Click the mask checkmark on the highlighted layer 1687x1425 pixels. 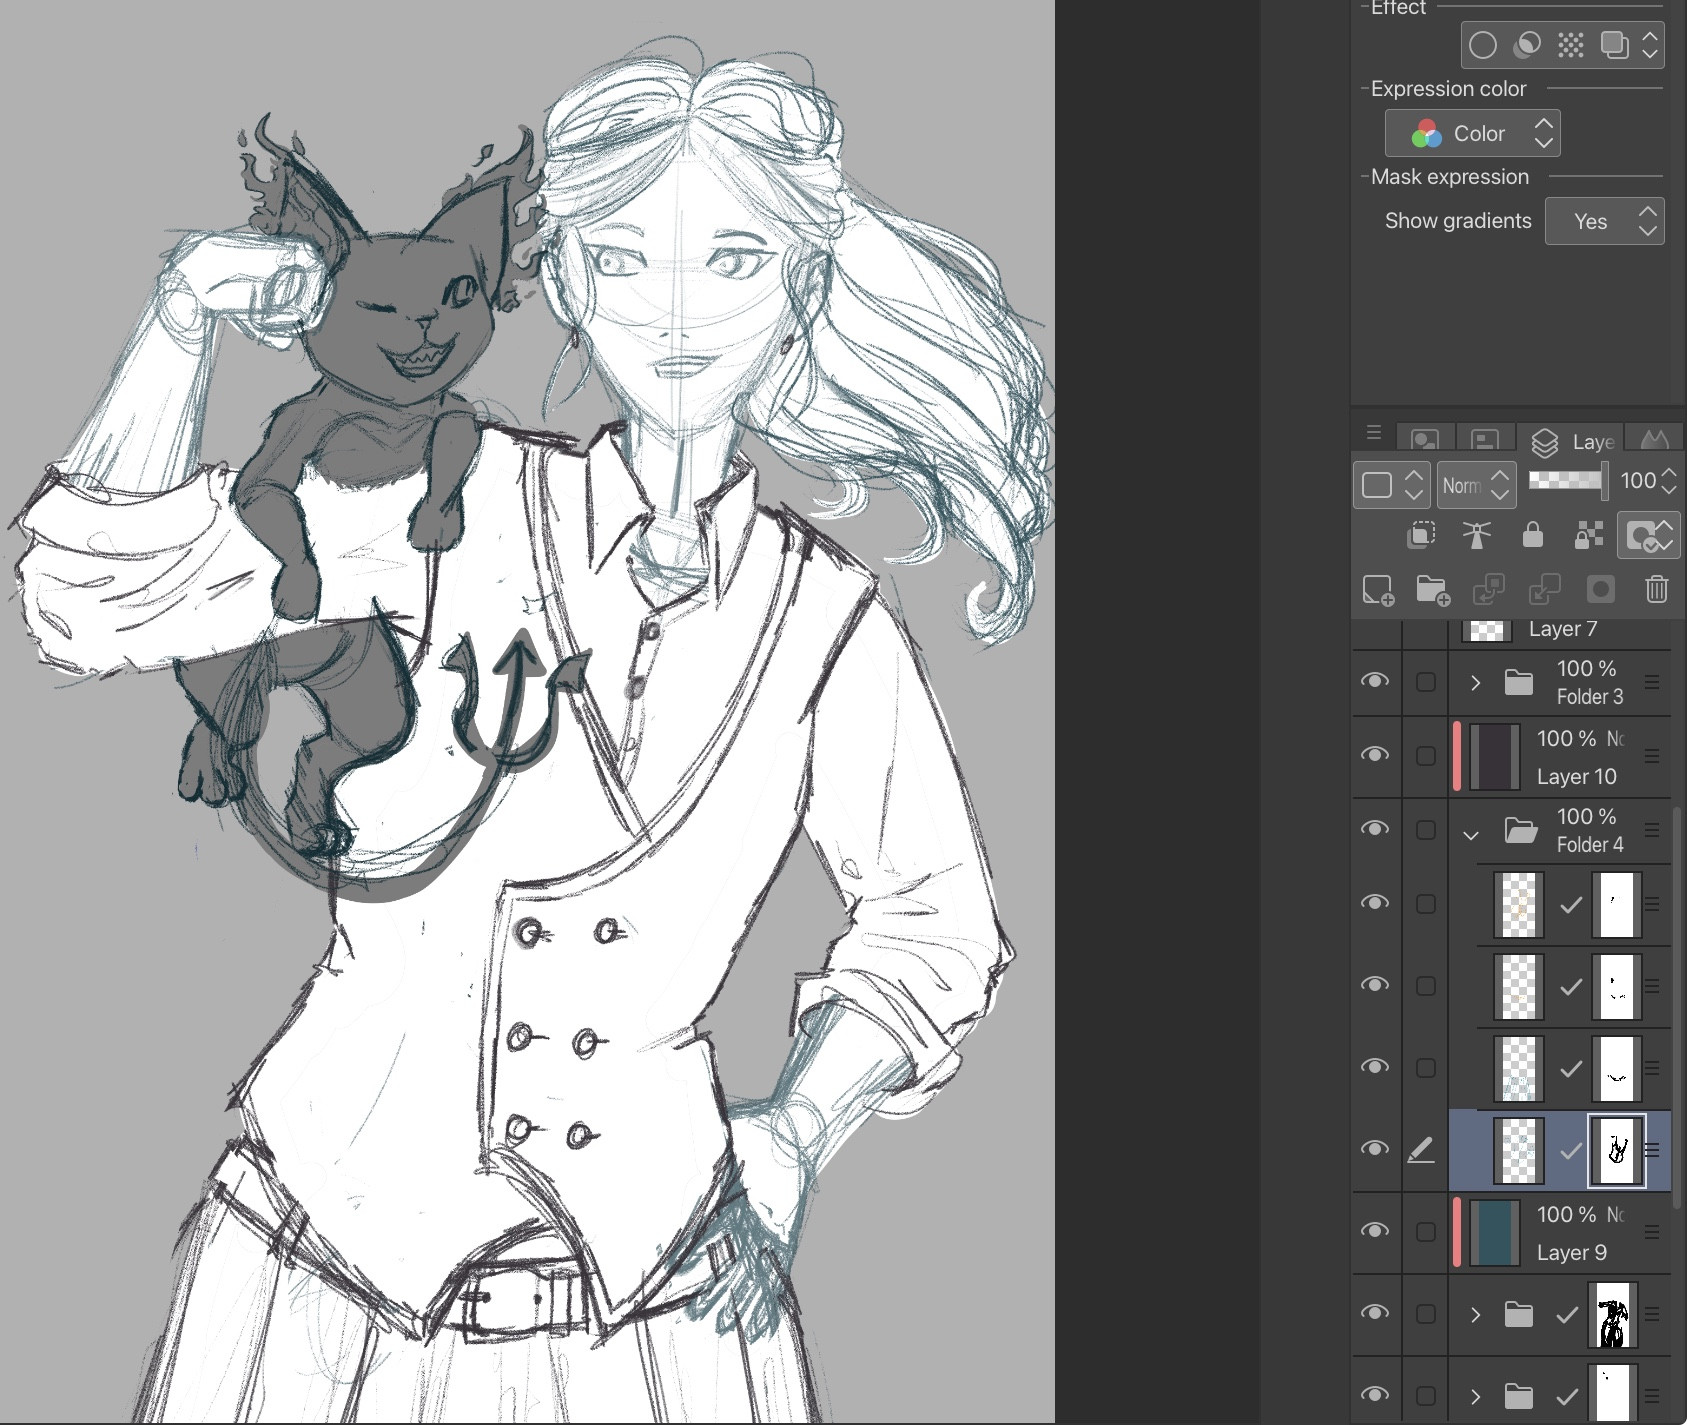coord(1571,1151)
